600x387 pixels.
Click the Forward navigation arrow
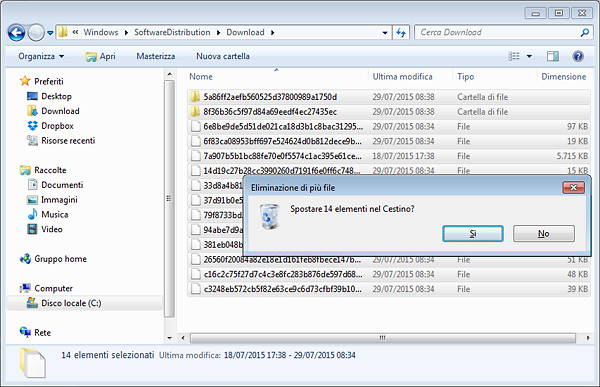point(36,33)
